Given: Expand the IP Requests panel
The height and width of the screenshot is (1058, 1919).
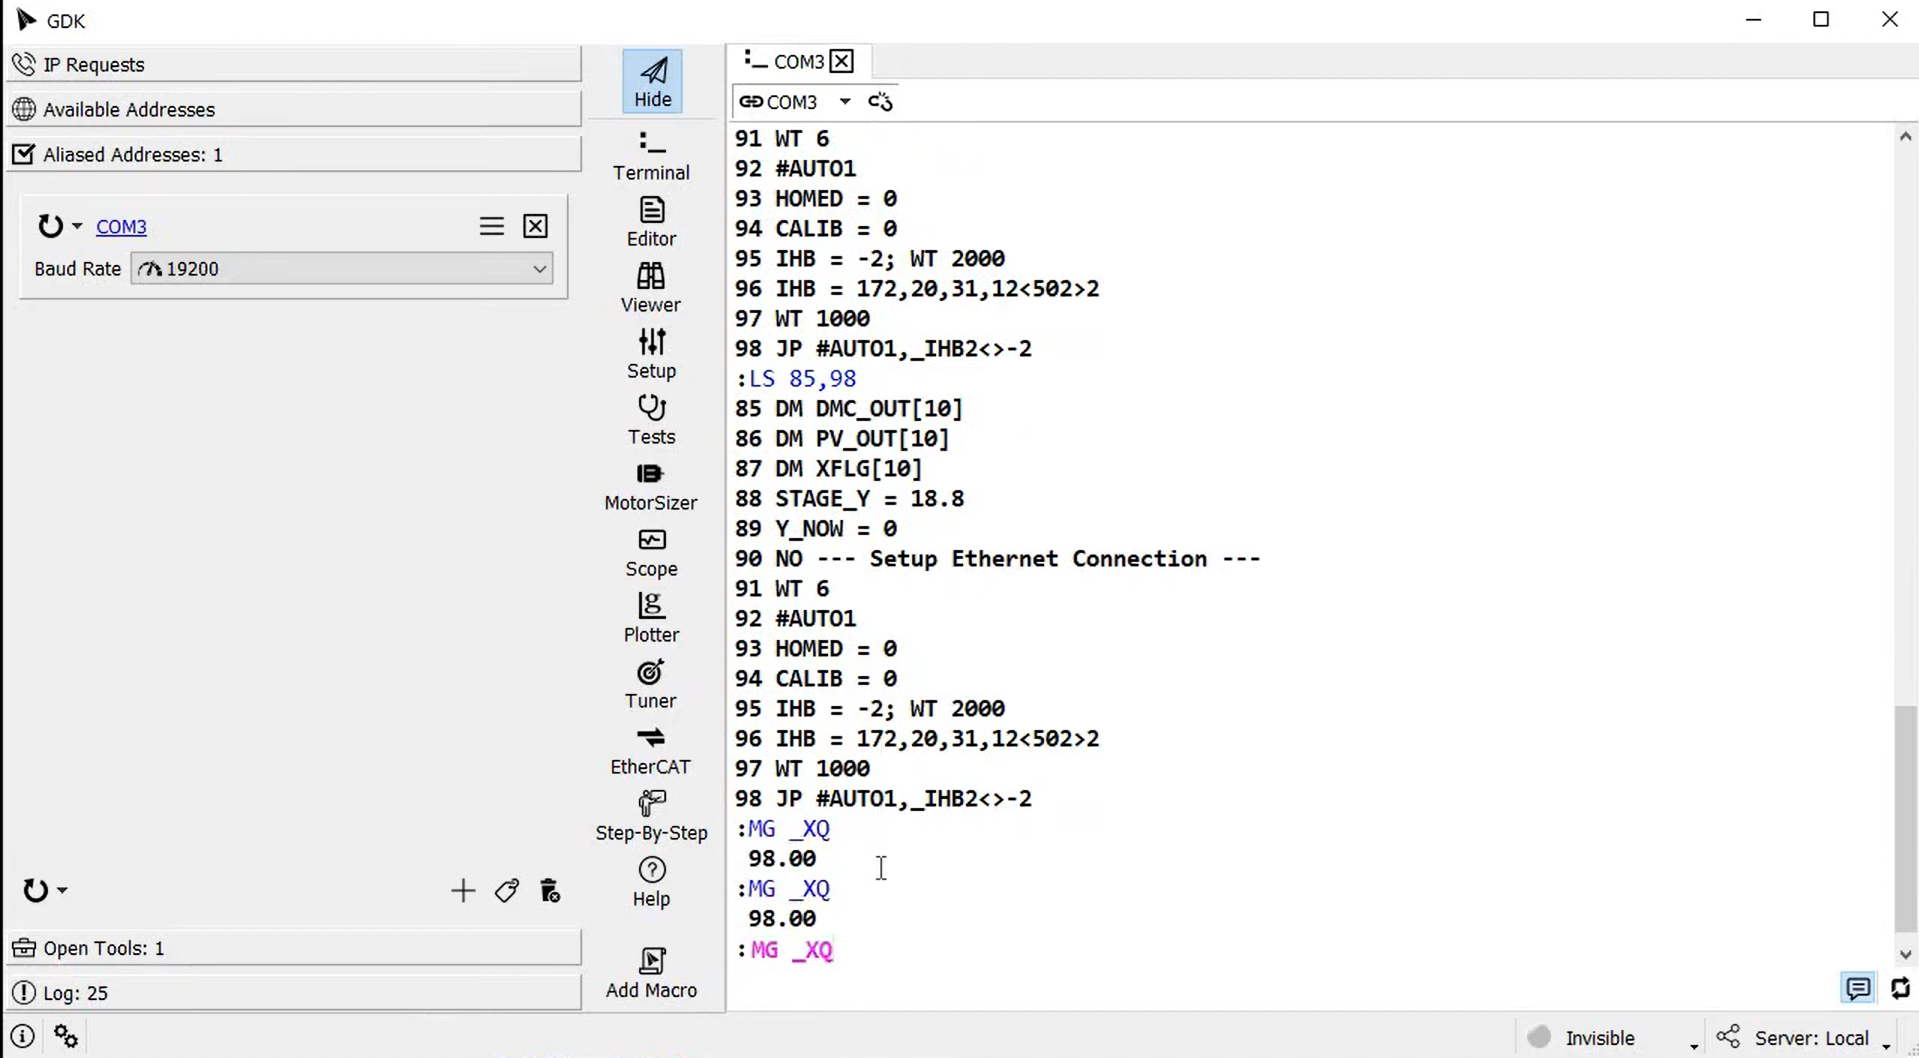Looking at the screenshot, I should coord(292,65).
